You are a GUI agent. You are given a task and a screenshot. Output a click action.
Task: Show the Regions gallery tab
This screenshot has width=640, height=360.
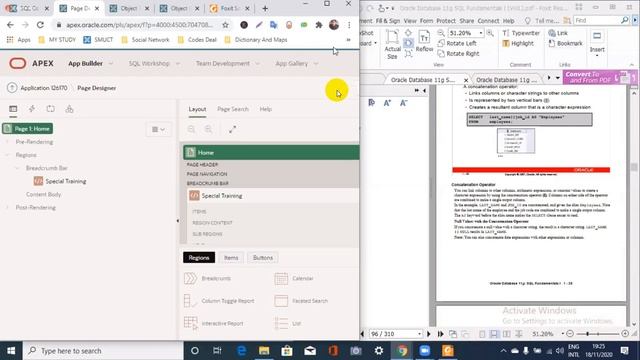[x=199, y=258]
